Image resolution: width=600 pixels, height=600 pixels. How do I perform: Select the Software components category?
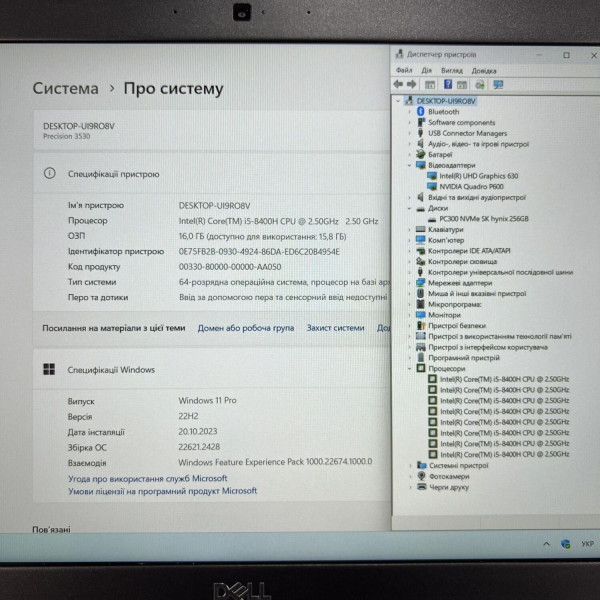pos(461,122)
